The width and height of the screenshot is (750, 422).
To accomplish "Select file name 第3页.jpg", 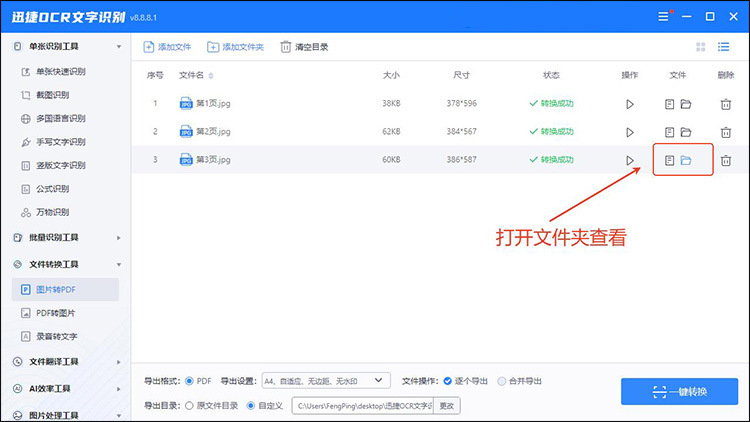I will pyautogui.click(x=213, y=160).
